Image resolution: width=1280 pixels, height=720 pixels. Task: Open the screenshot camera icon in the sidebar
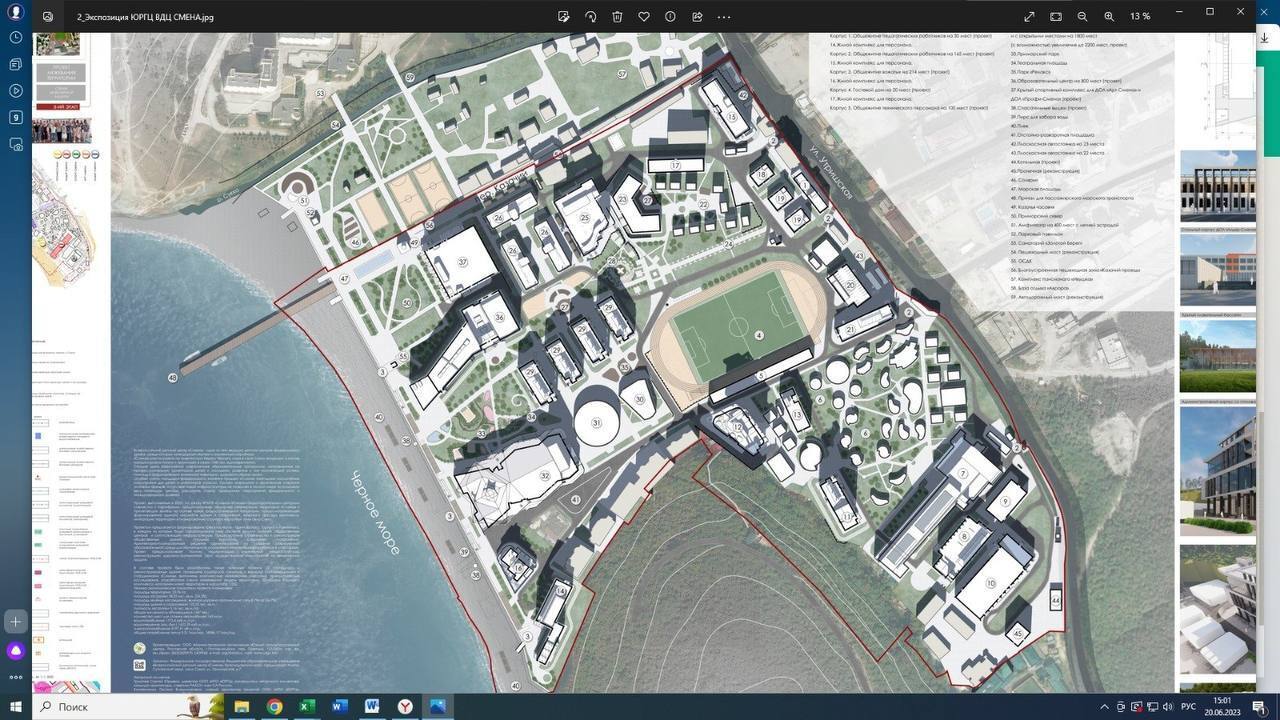(x=16, y=144)
